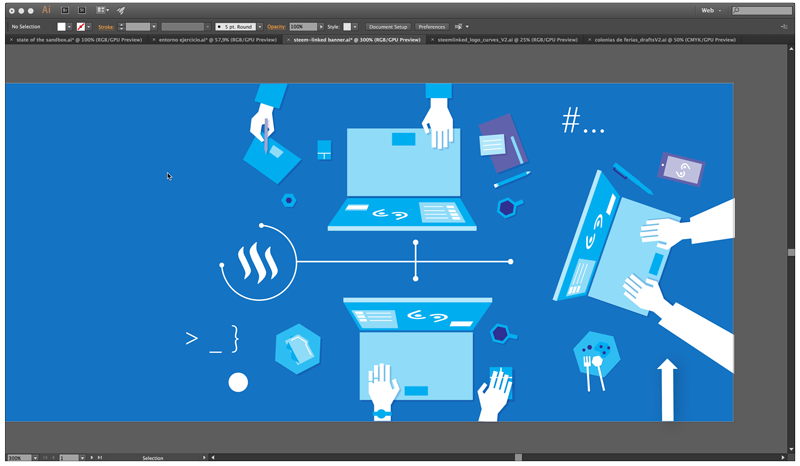The image size is (800, 466).
Task: Expand the align-to dropdown arrow
Action: tap(467, 27)
